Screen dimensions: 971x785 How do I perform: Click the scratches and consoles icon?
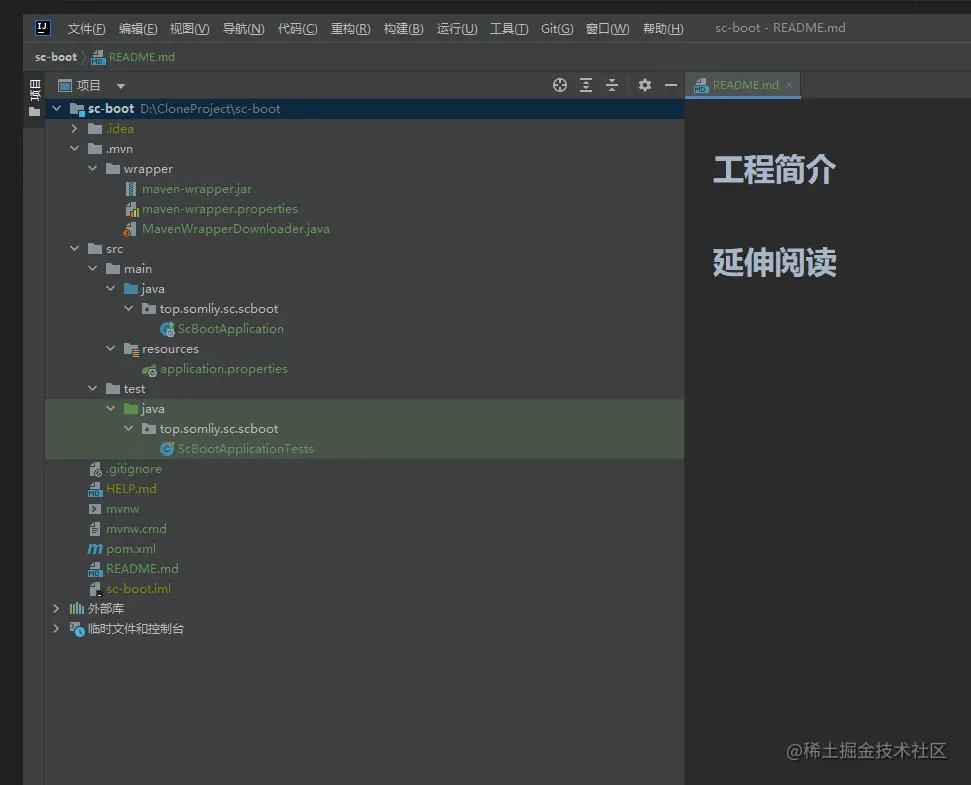pyautogui.click(x=77, y=629)
